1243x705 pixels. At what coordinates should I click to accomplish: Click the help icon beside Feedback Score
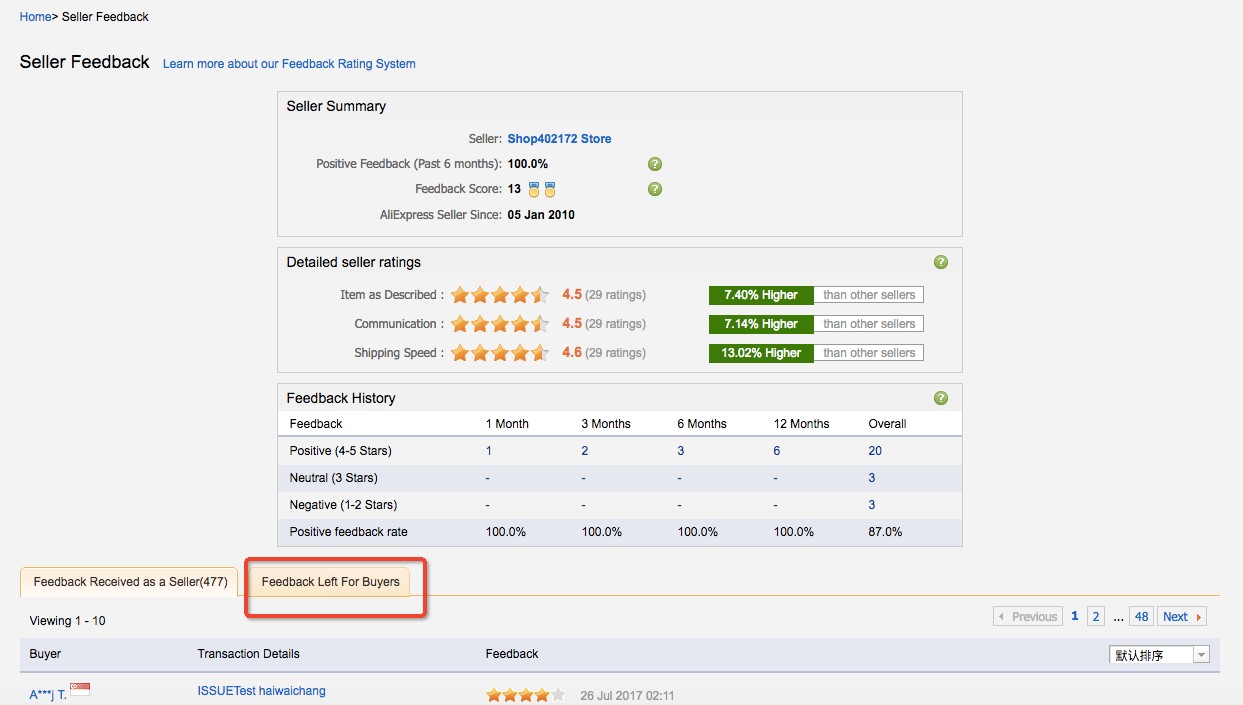pyautogui.click(x=655, y=189)
